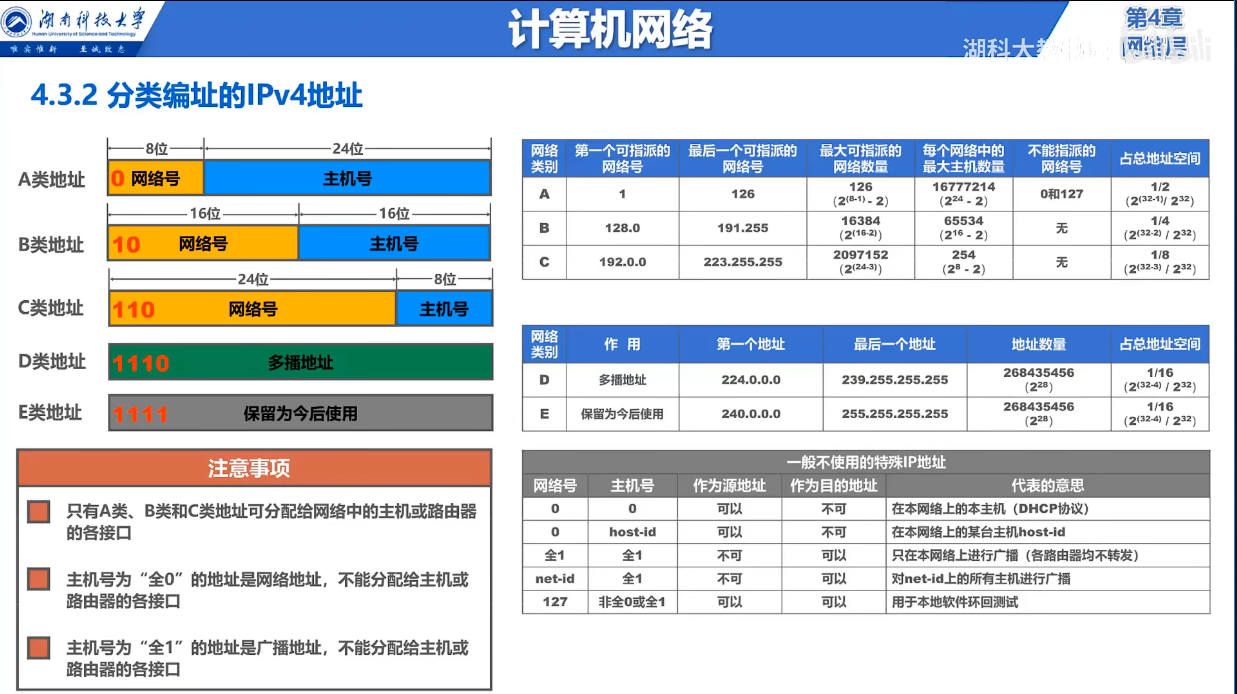This screenshot has height=694, width=1237.
Task: Click the E类地址 label
Action: coord(51,412)
